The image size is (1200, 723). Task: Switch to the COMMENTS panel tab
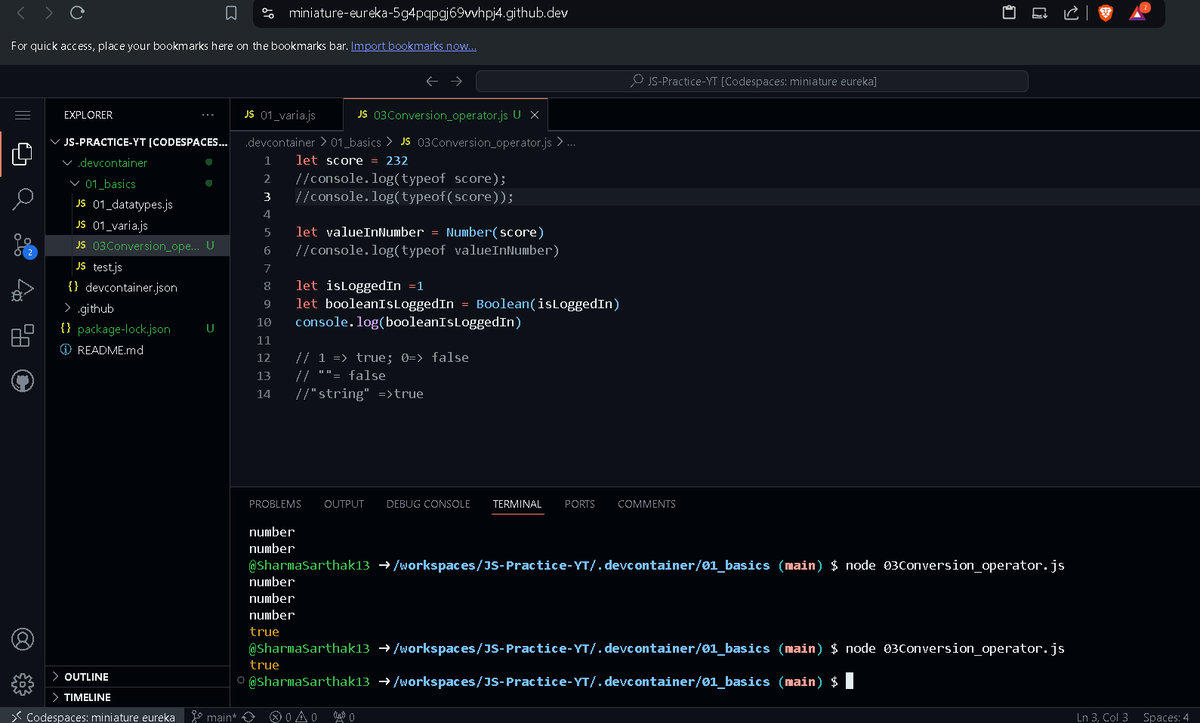646,504
